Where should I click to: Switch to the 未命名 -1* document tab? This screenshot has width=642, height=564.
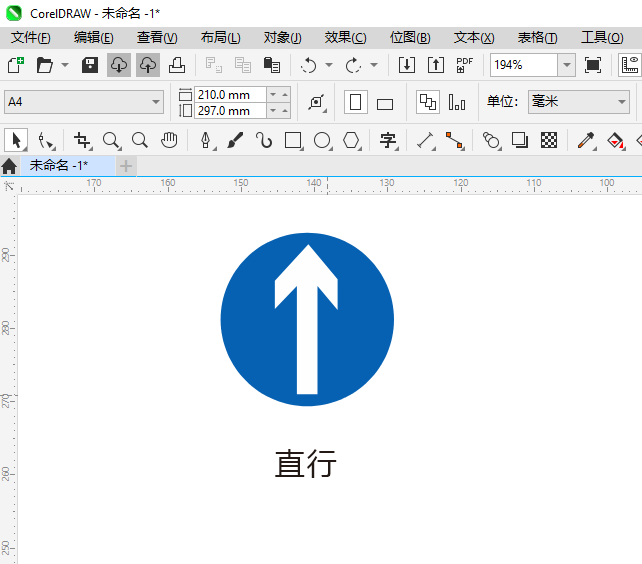68,165
